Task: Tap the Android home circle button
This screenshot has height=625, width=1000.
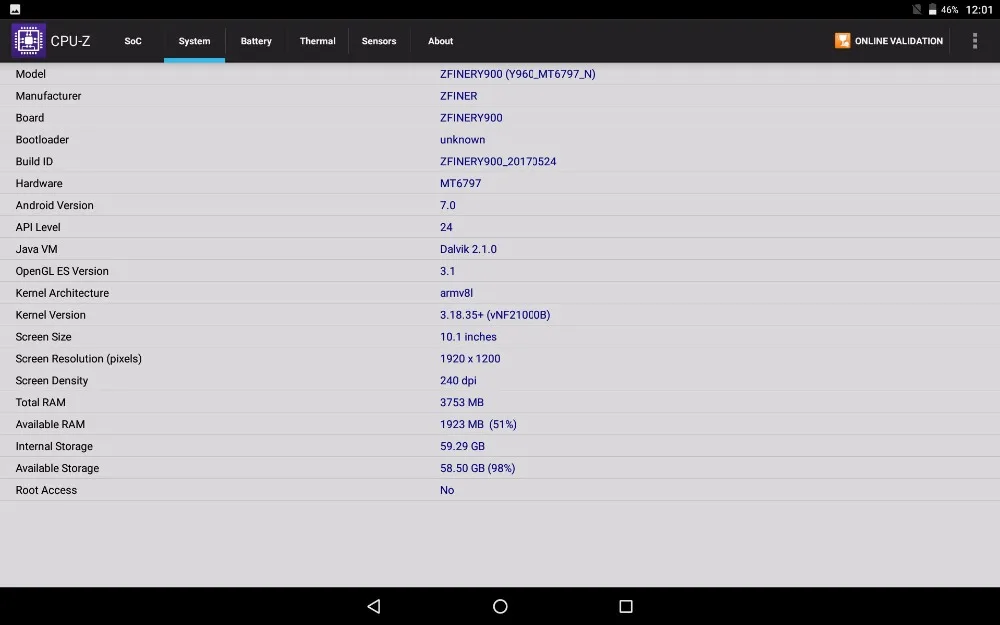Action: point(500,606)
